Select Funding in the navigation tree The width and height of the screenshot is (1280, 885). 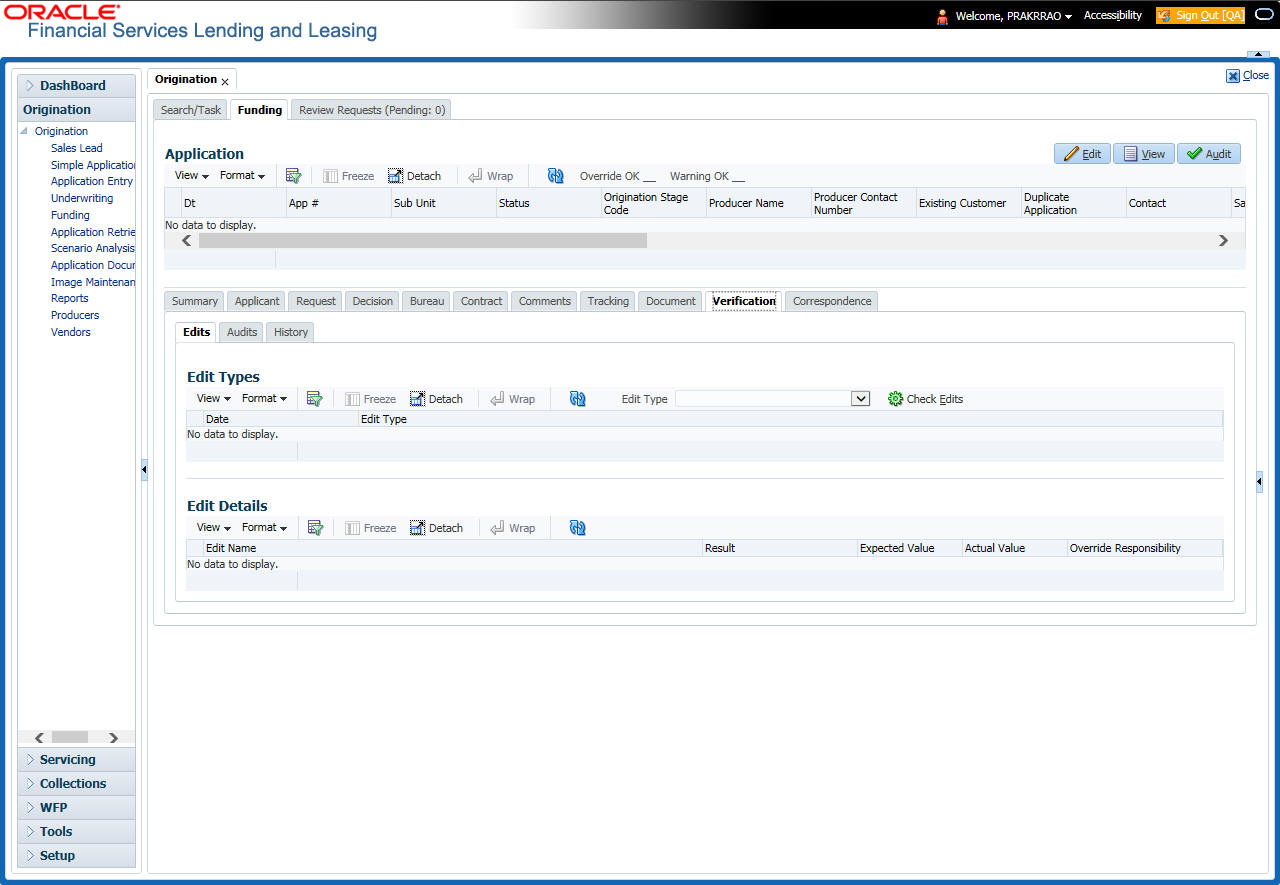click(70, 215)
